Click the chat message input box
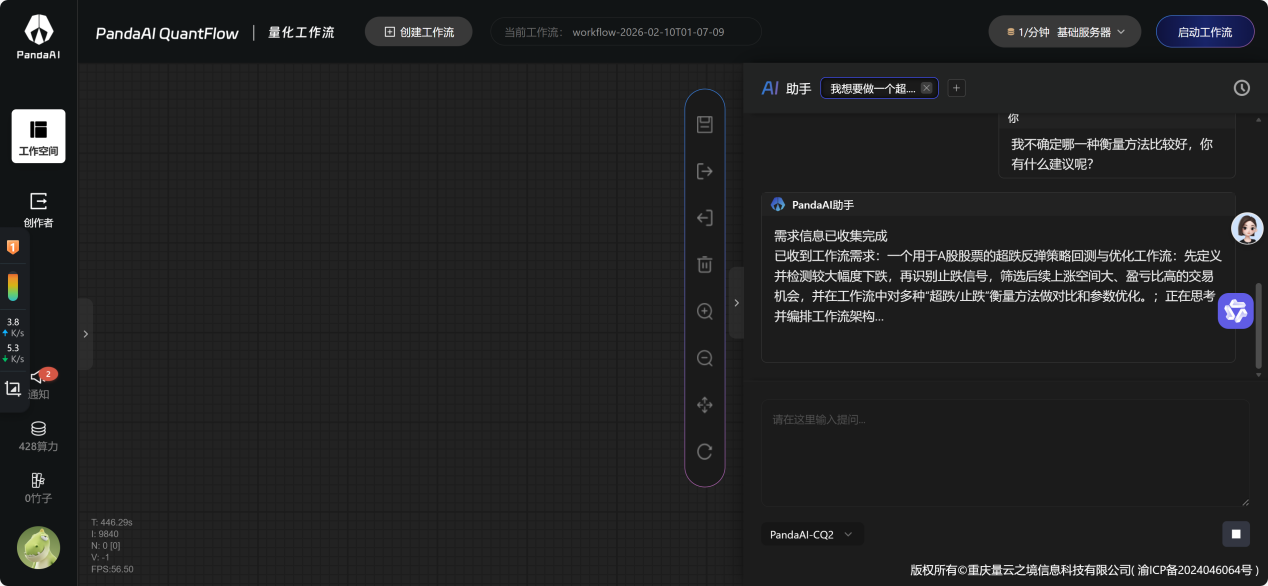Viewport: 1268px width, 586px height. click(1006, 453)
